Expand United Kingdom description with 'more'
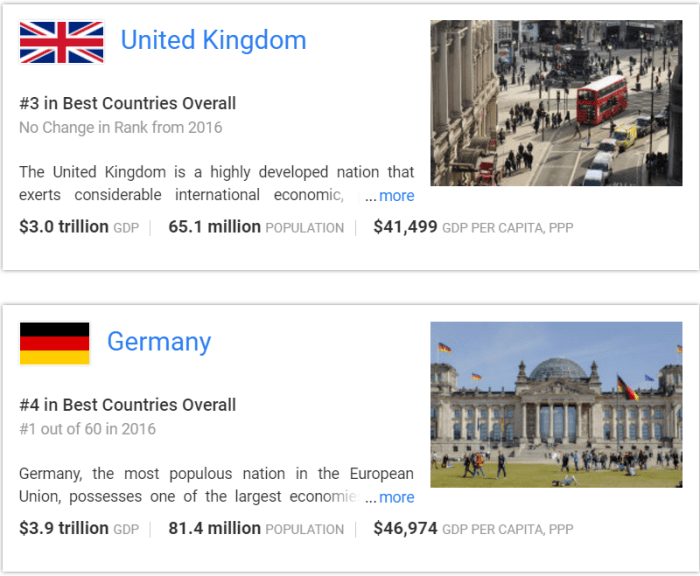Viewport: 700px width, 576px height. (x=396, y=196)
